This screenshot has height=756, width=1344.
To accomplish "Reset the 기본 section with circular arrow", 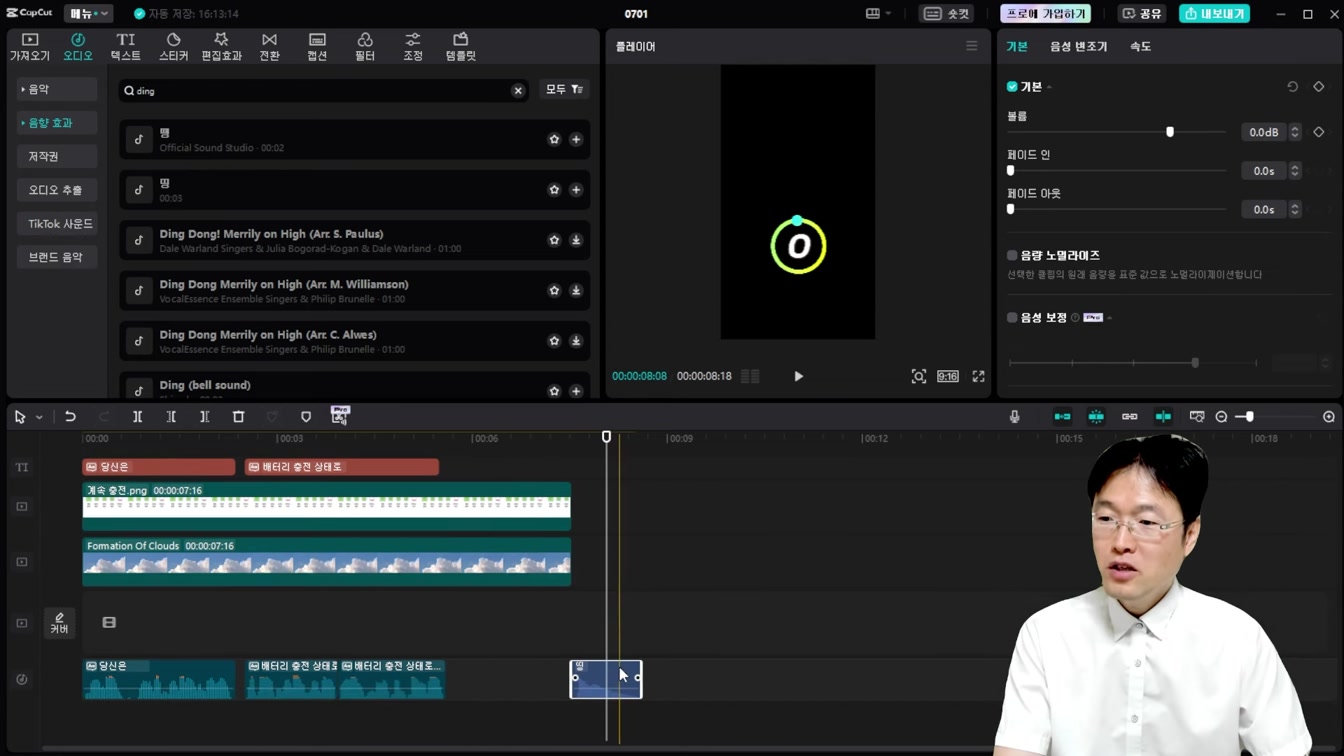I will [1293, 87].
